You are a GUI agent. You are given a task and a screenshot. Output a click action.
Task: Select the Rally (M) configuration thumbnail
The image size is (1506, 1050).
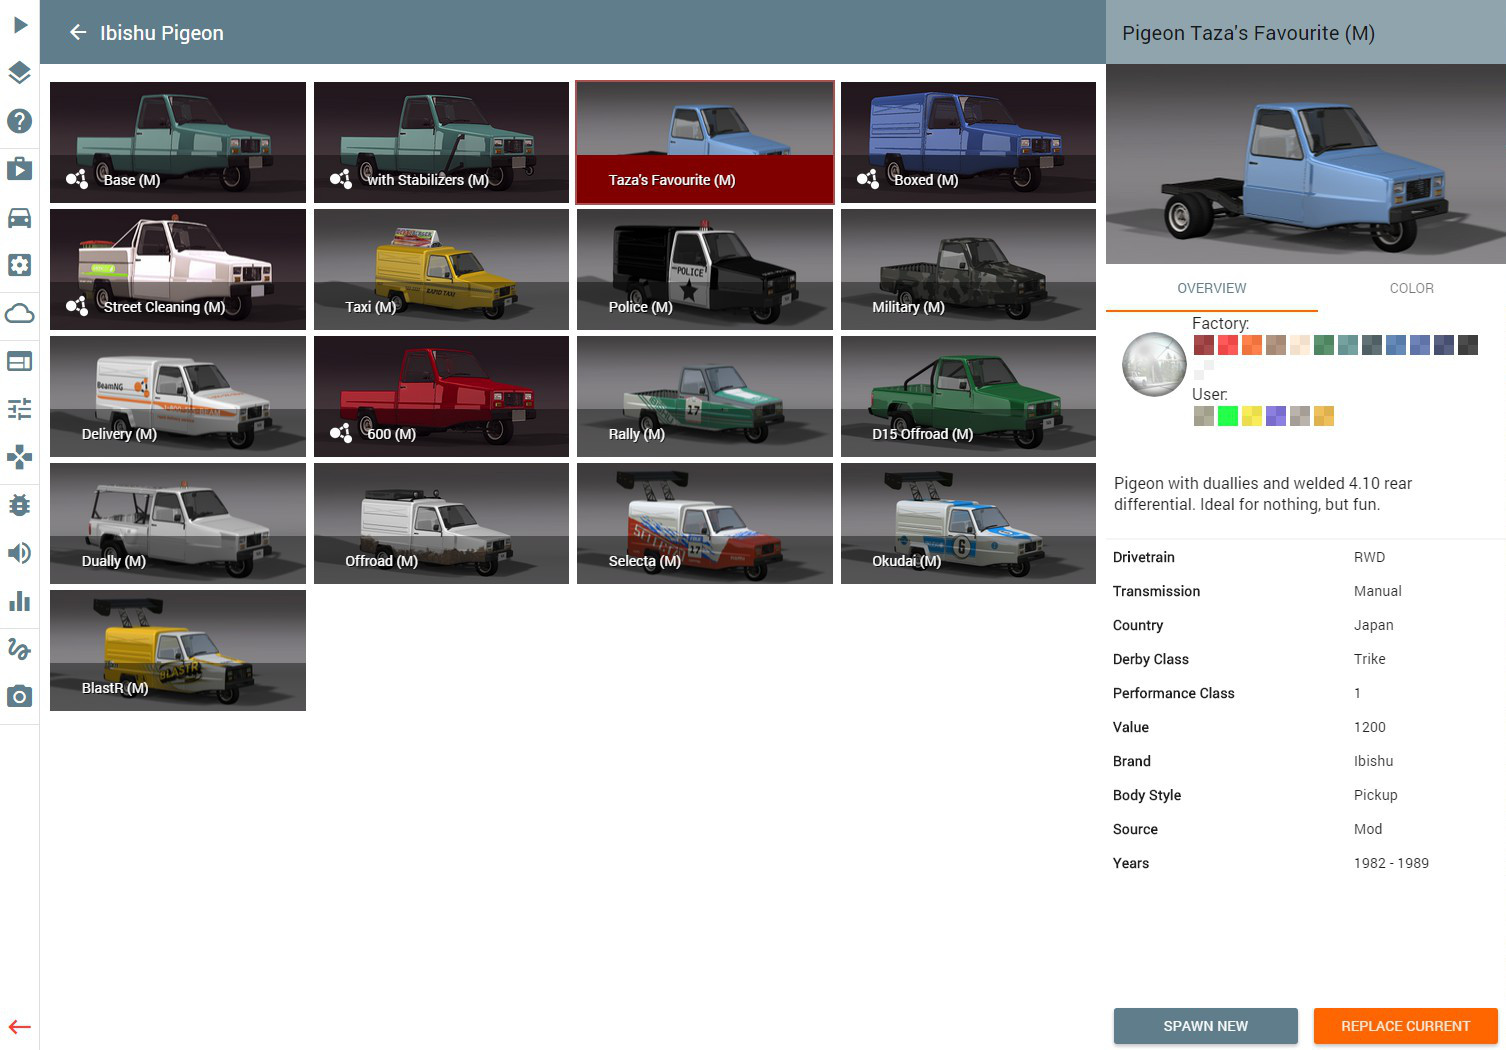coord(705,396)
